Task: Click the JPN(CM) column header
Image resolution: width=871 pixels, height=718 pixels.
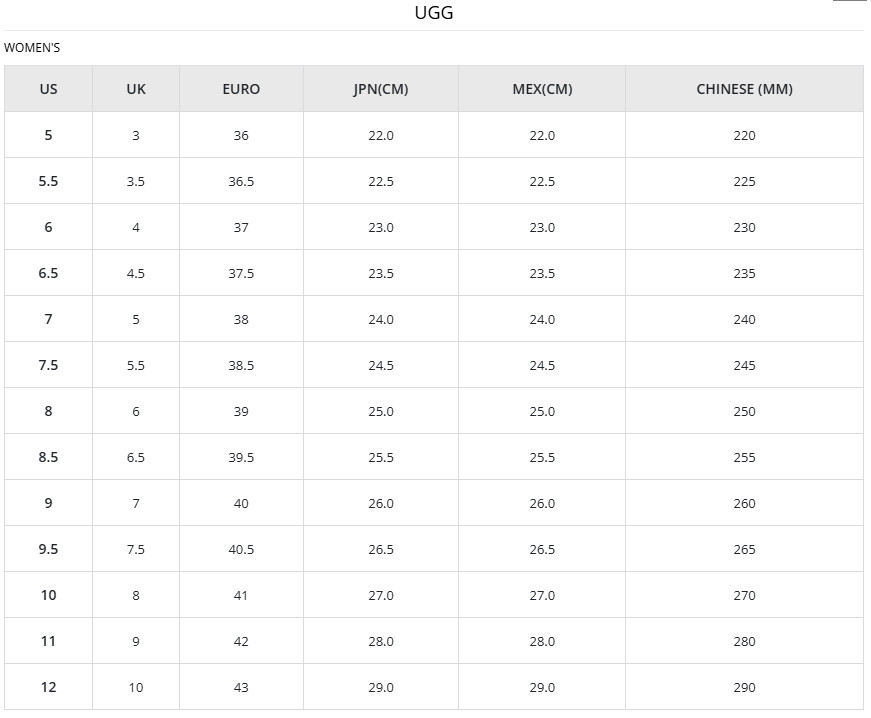Action: tap(381, 89)
